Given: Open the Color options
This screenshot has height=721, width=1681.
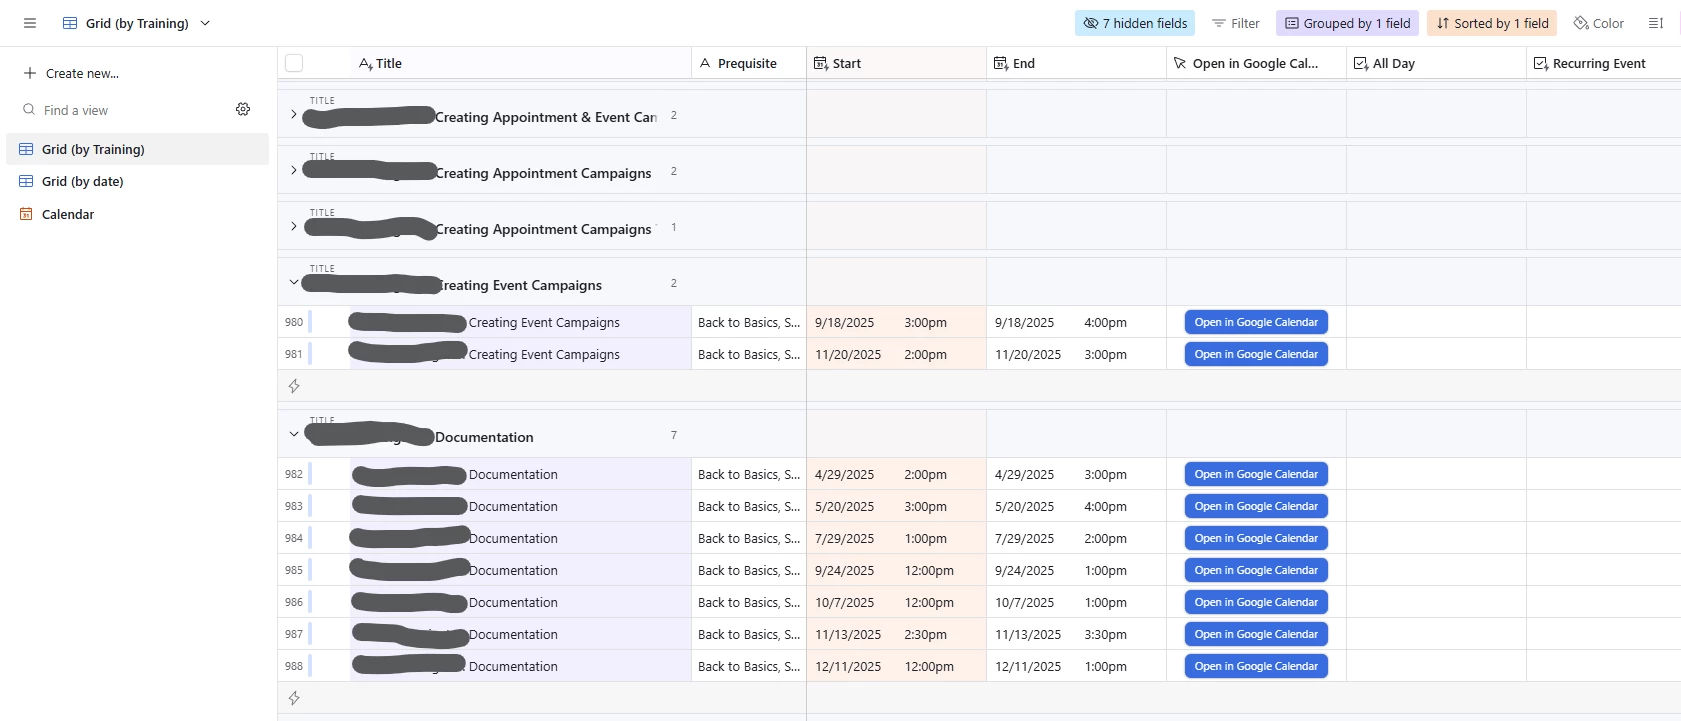Looking at the screenshot, I should coord(1599,23).
